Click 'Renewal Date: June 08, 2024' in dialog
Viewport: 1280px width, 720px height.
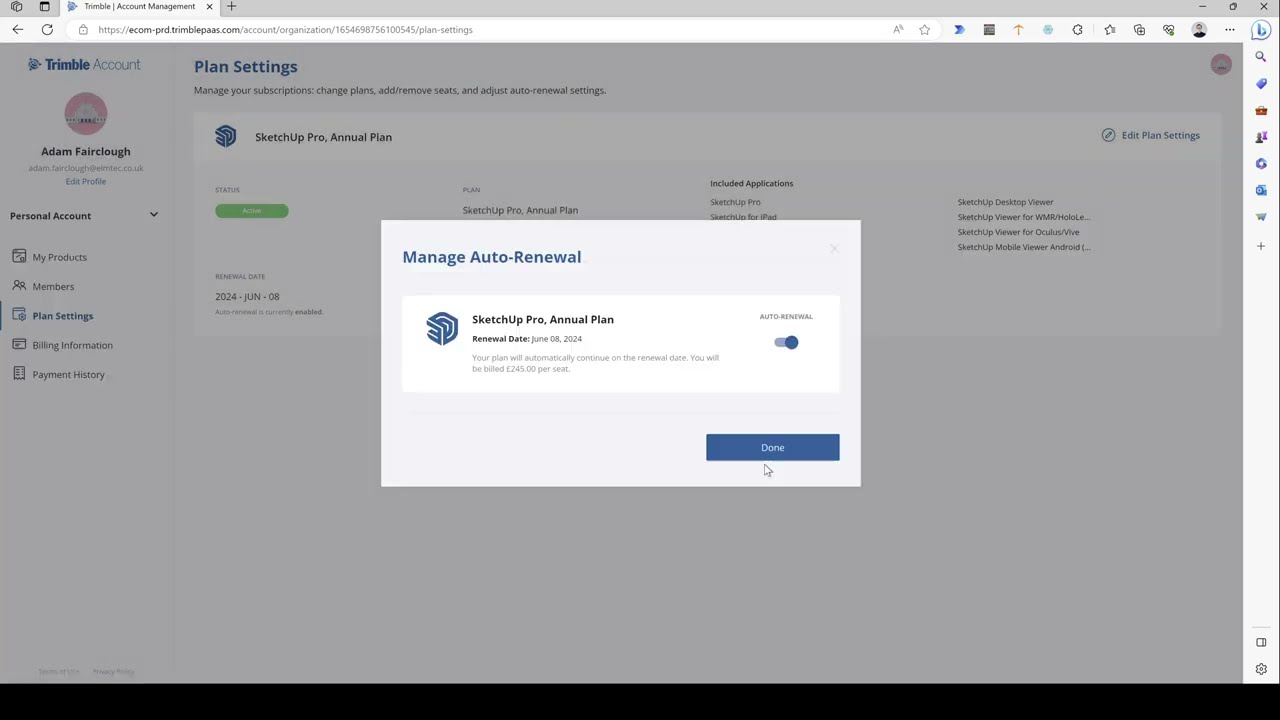pyautogui.click(x=527, y=339)
